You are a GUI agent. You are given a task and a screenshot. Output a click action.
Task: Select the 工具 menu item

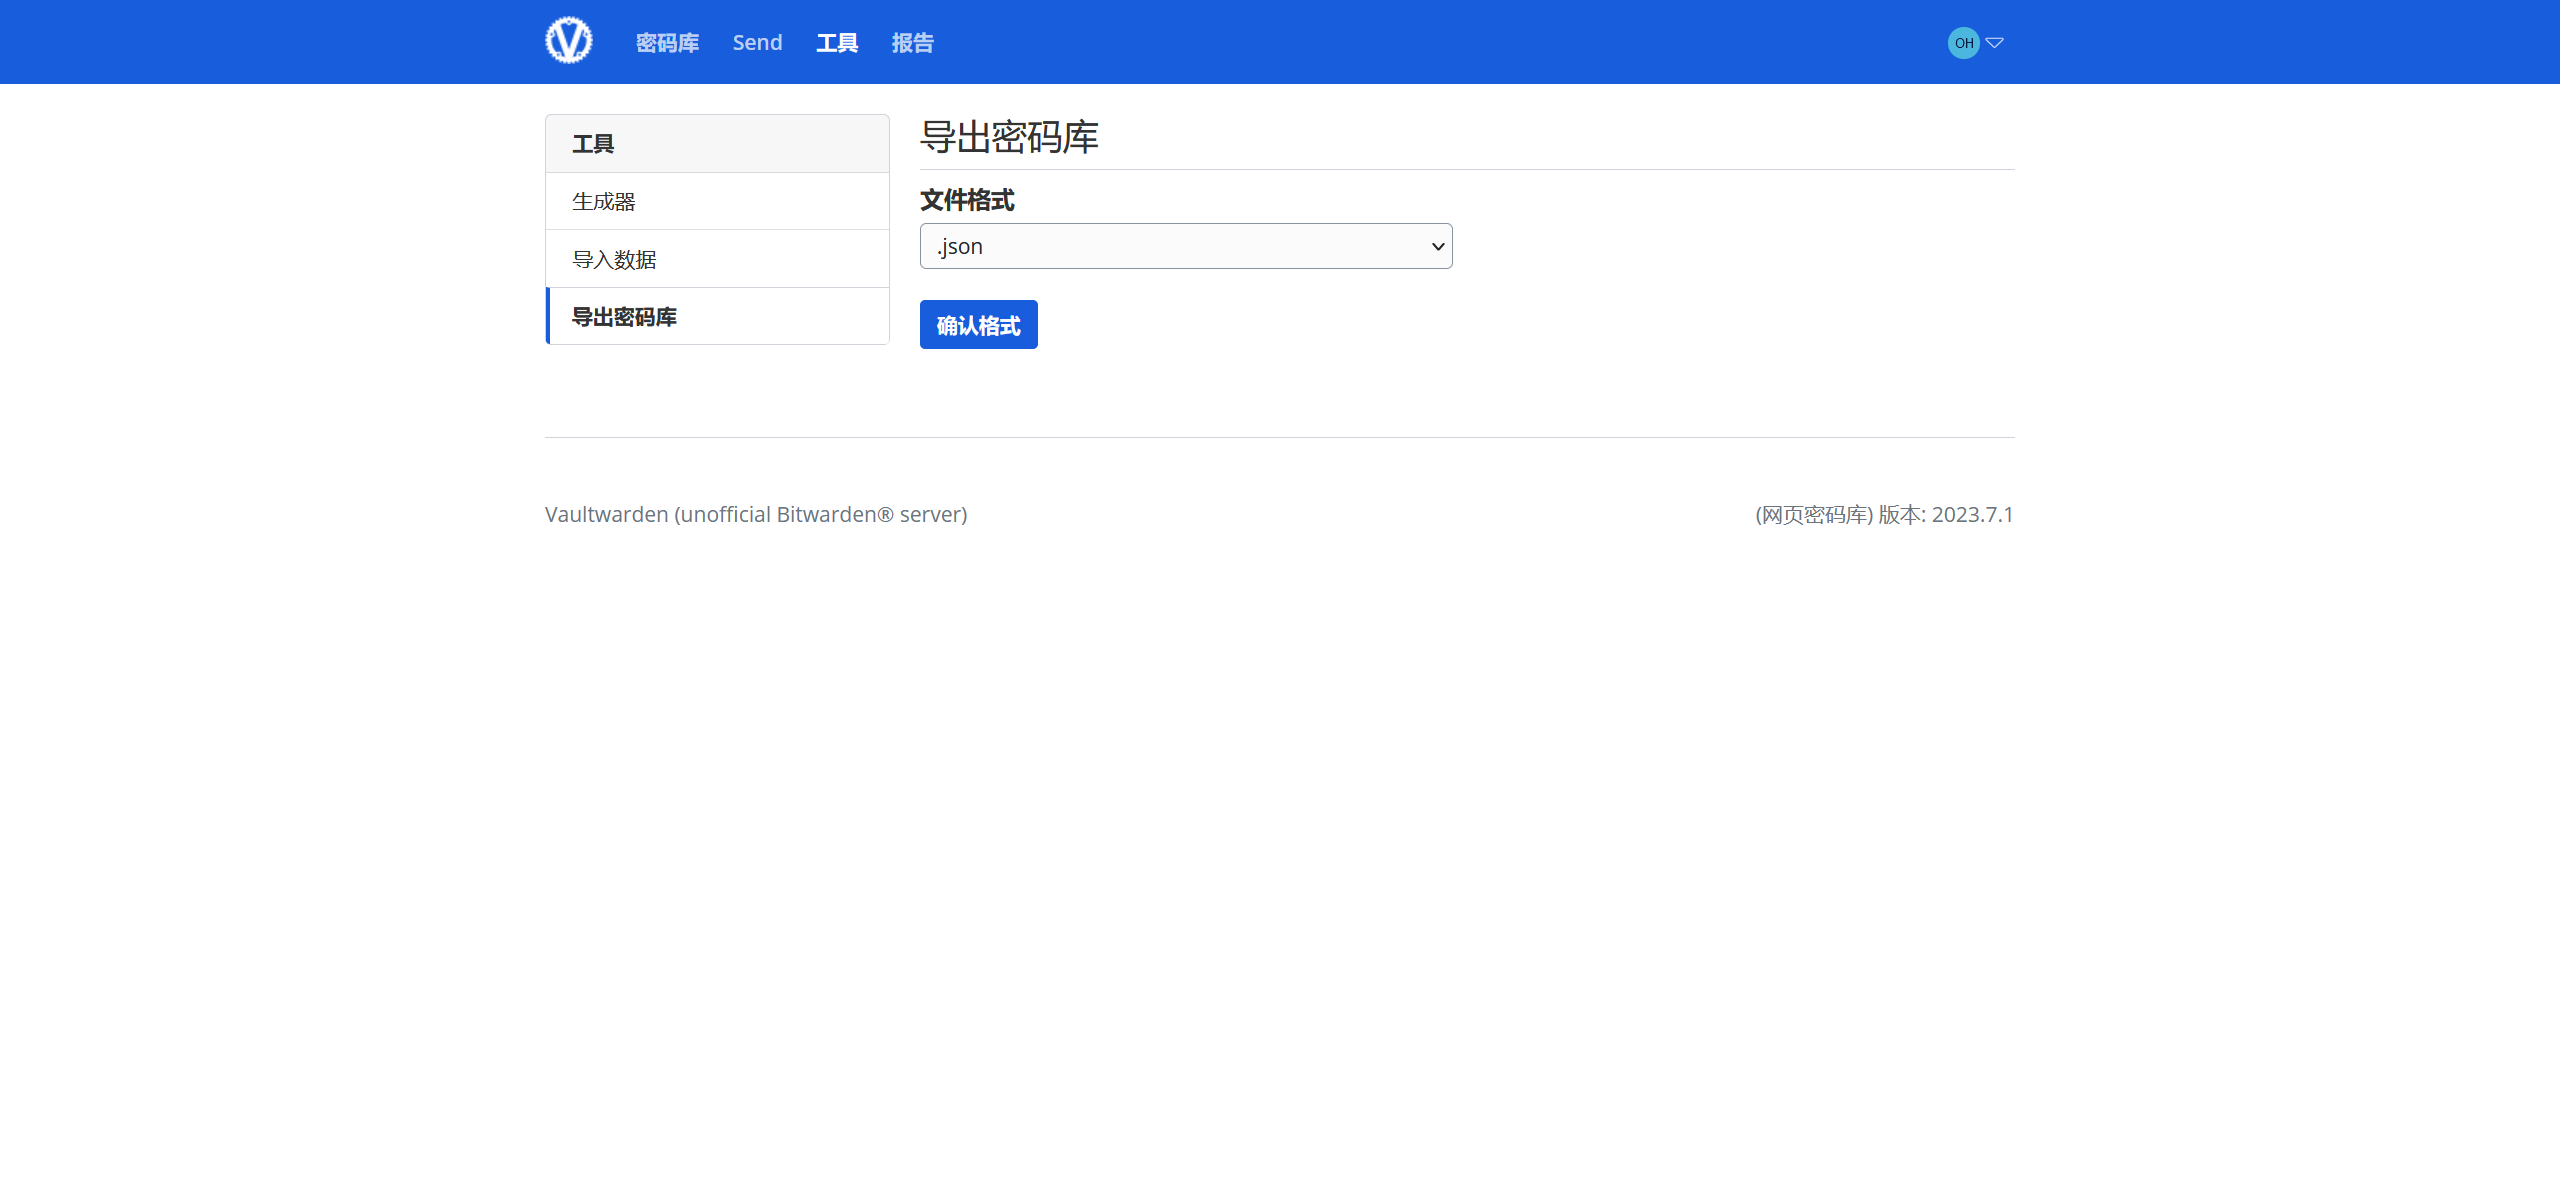[x=837, y=42]
